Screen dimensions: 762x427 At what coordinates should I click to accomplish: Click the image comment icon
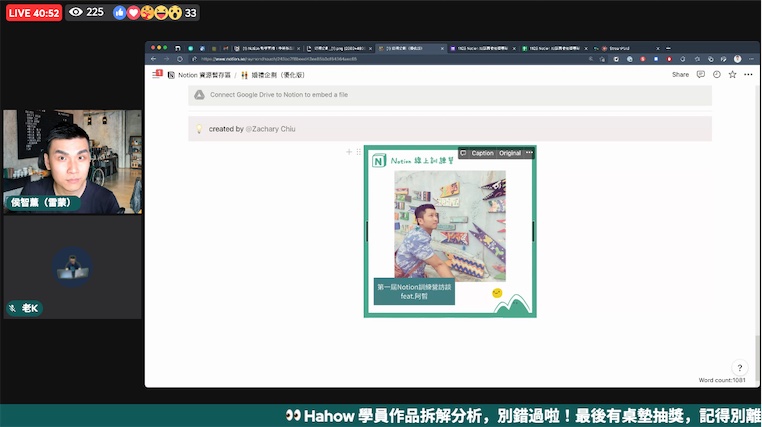pos(463,153)
